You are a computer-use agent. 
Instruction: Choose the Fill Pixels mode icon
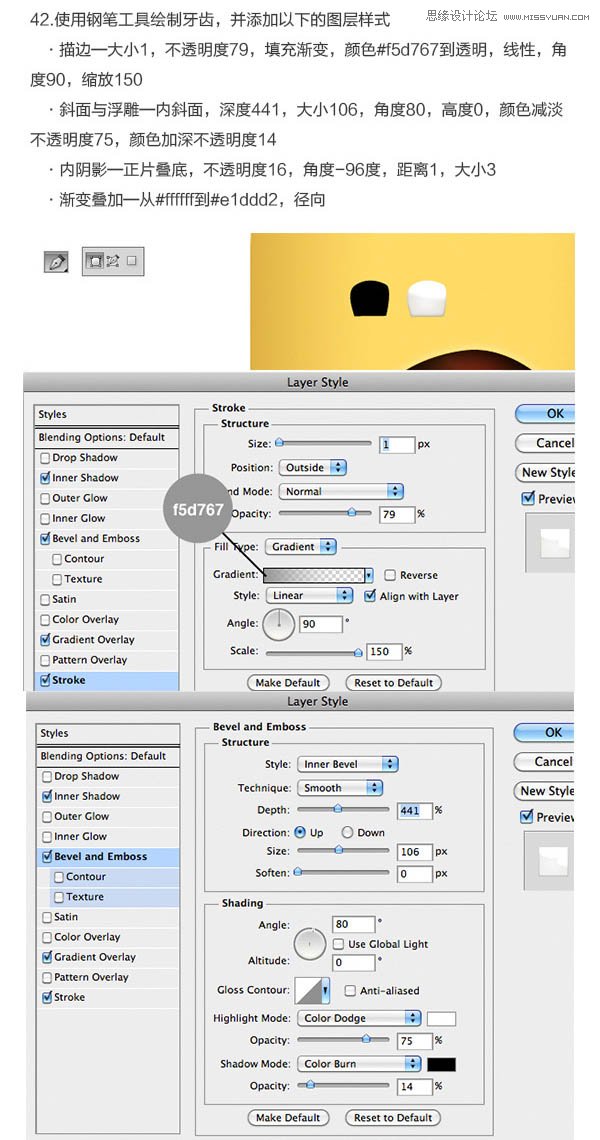(x=132, y=260)
